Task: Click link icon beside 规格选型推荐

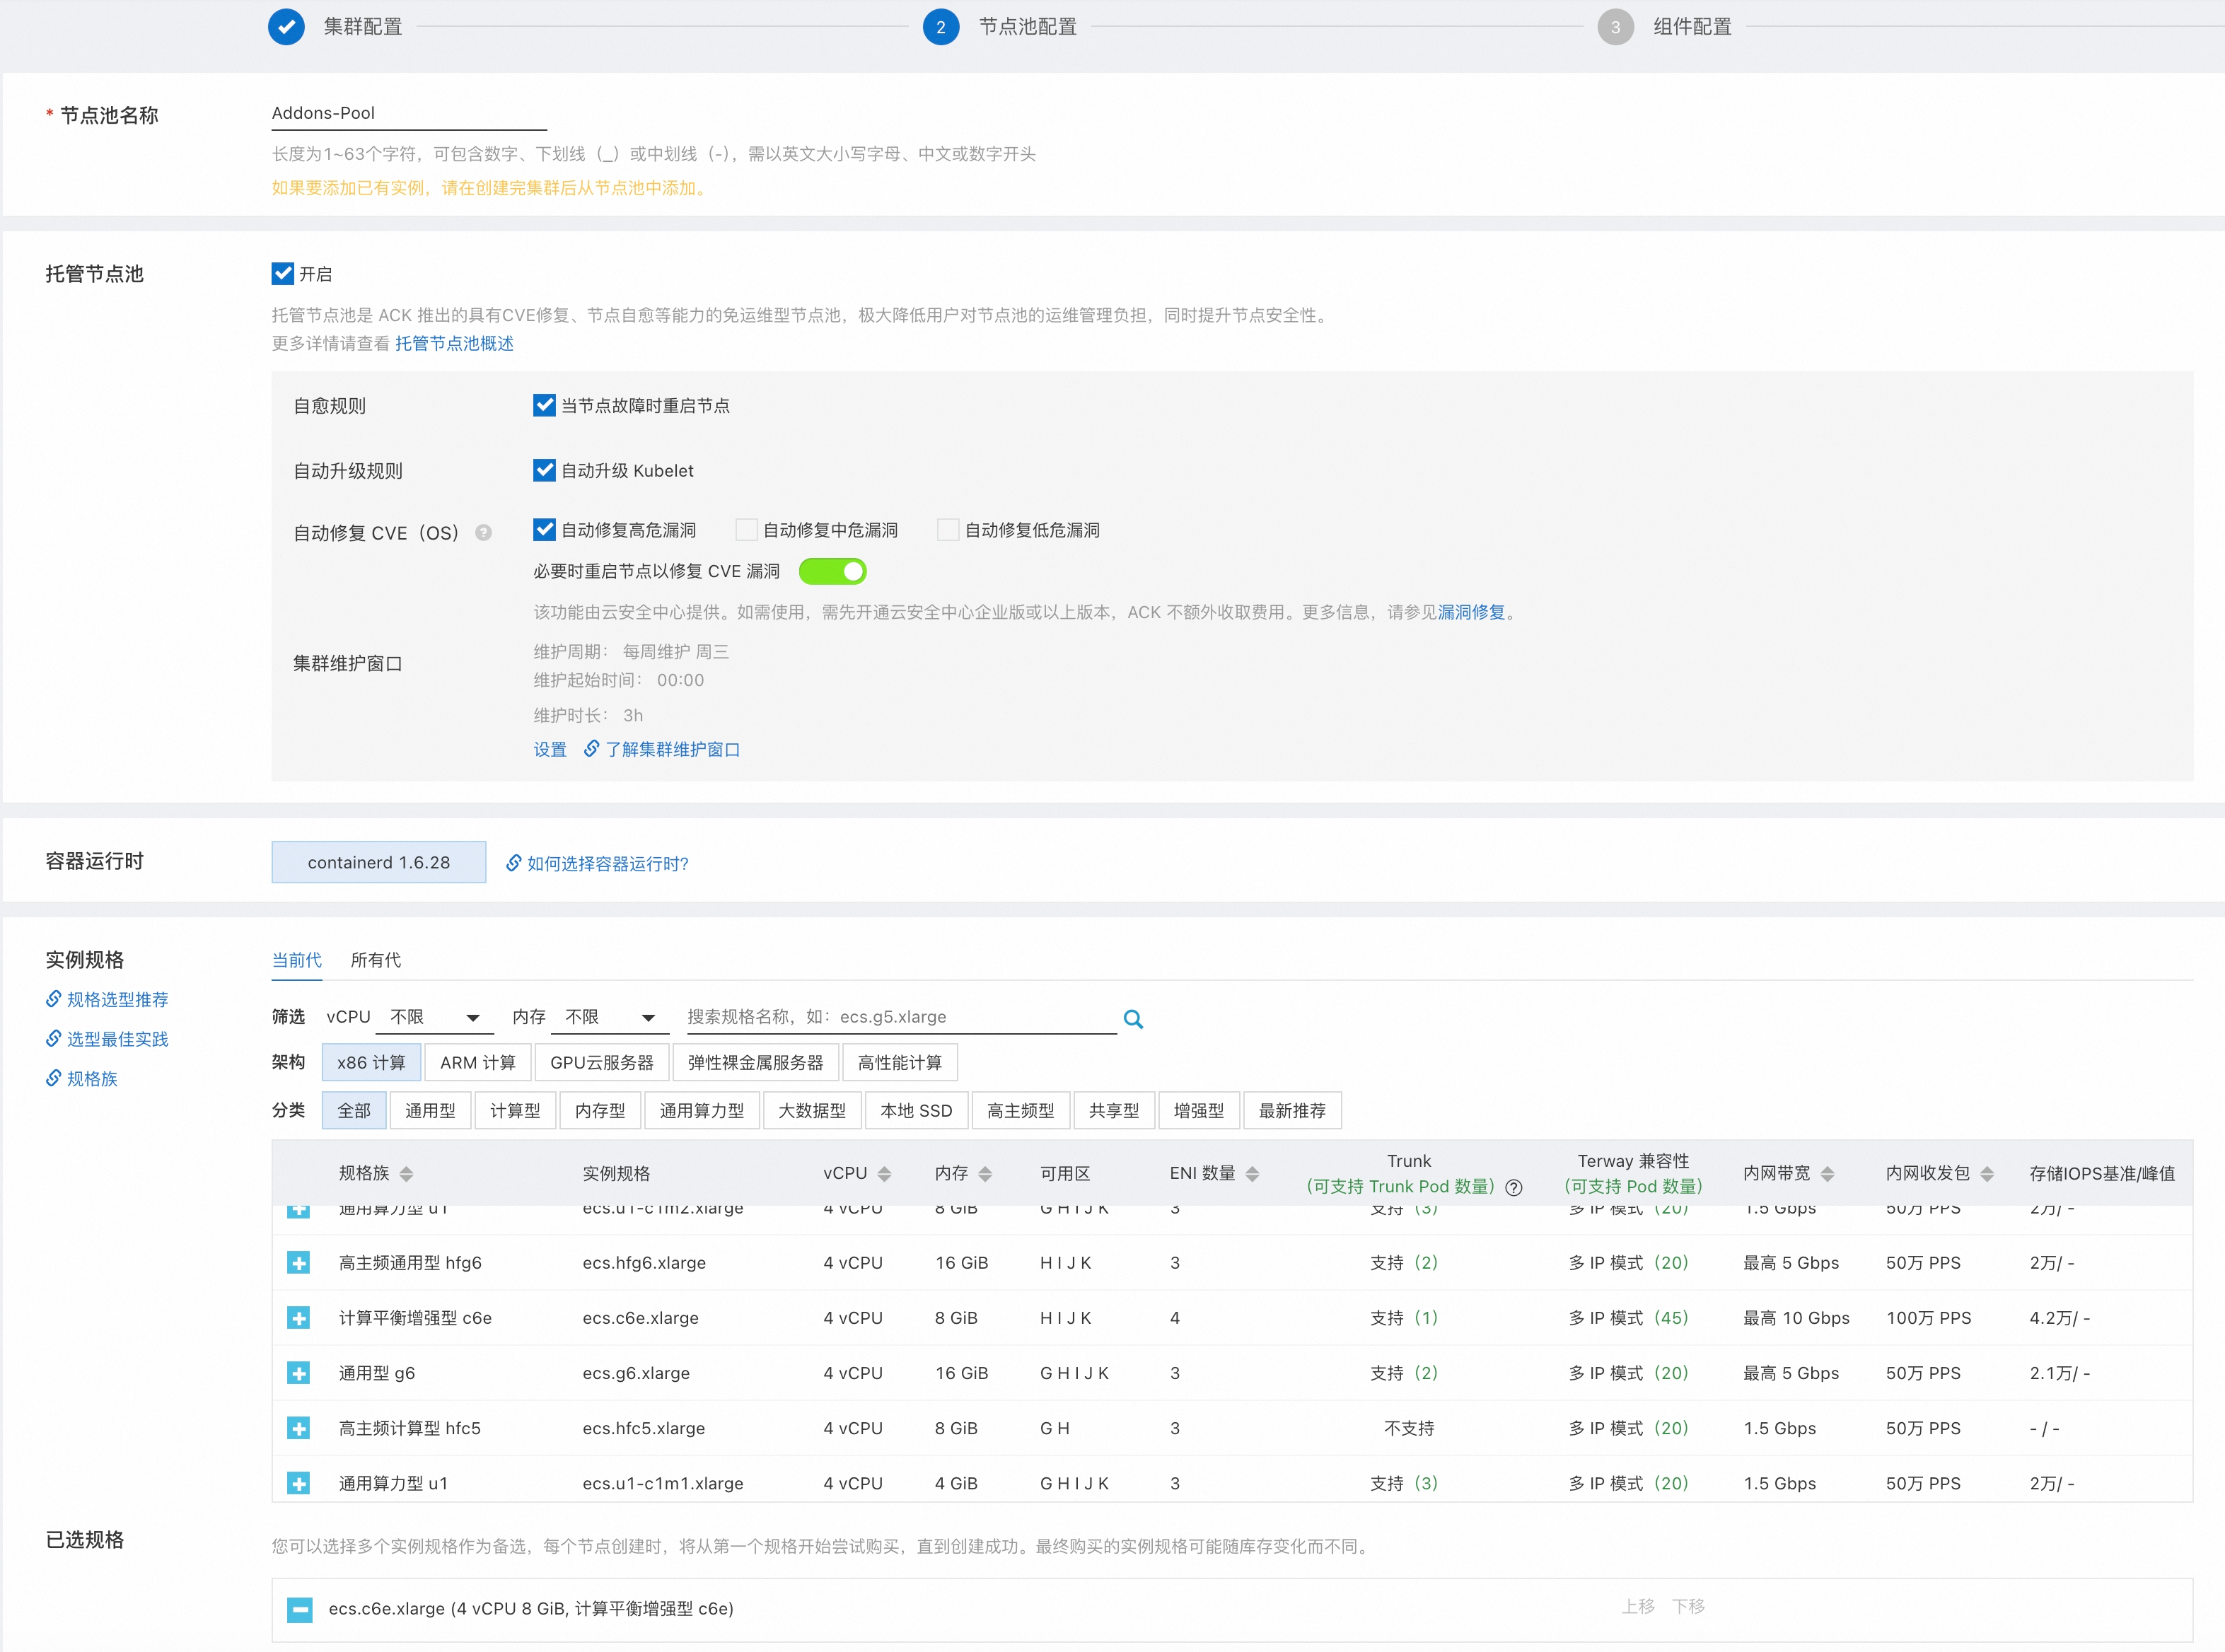Action: point(53,998)
